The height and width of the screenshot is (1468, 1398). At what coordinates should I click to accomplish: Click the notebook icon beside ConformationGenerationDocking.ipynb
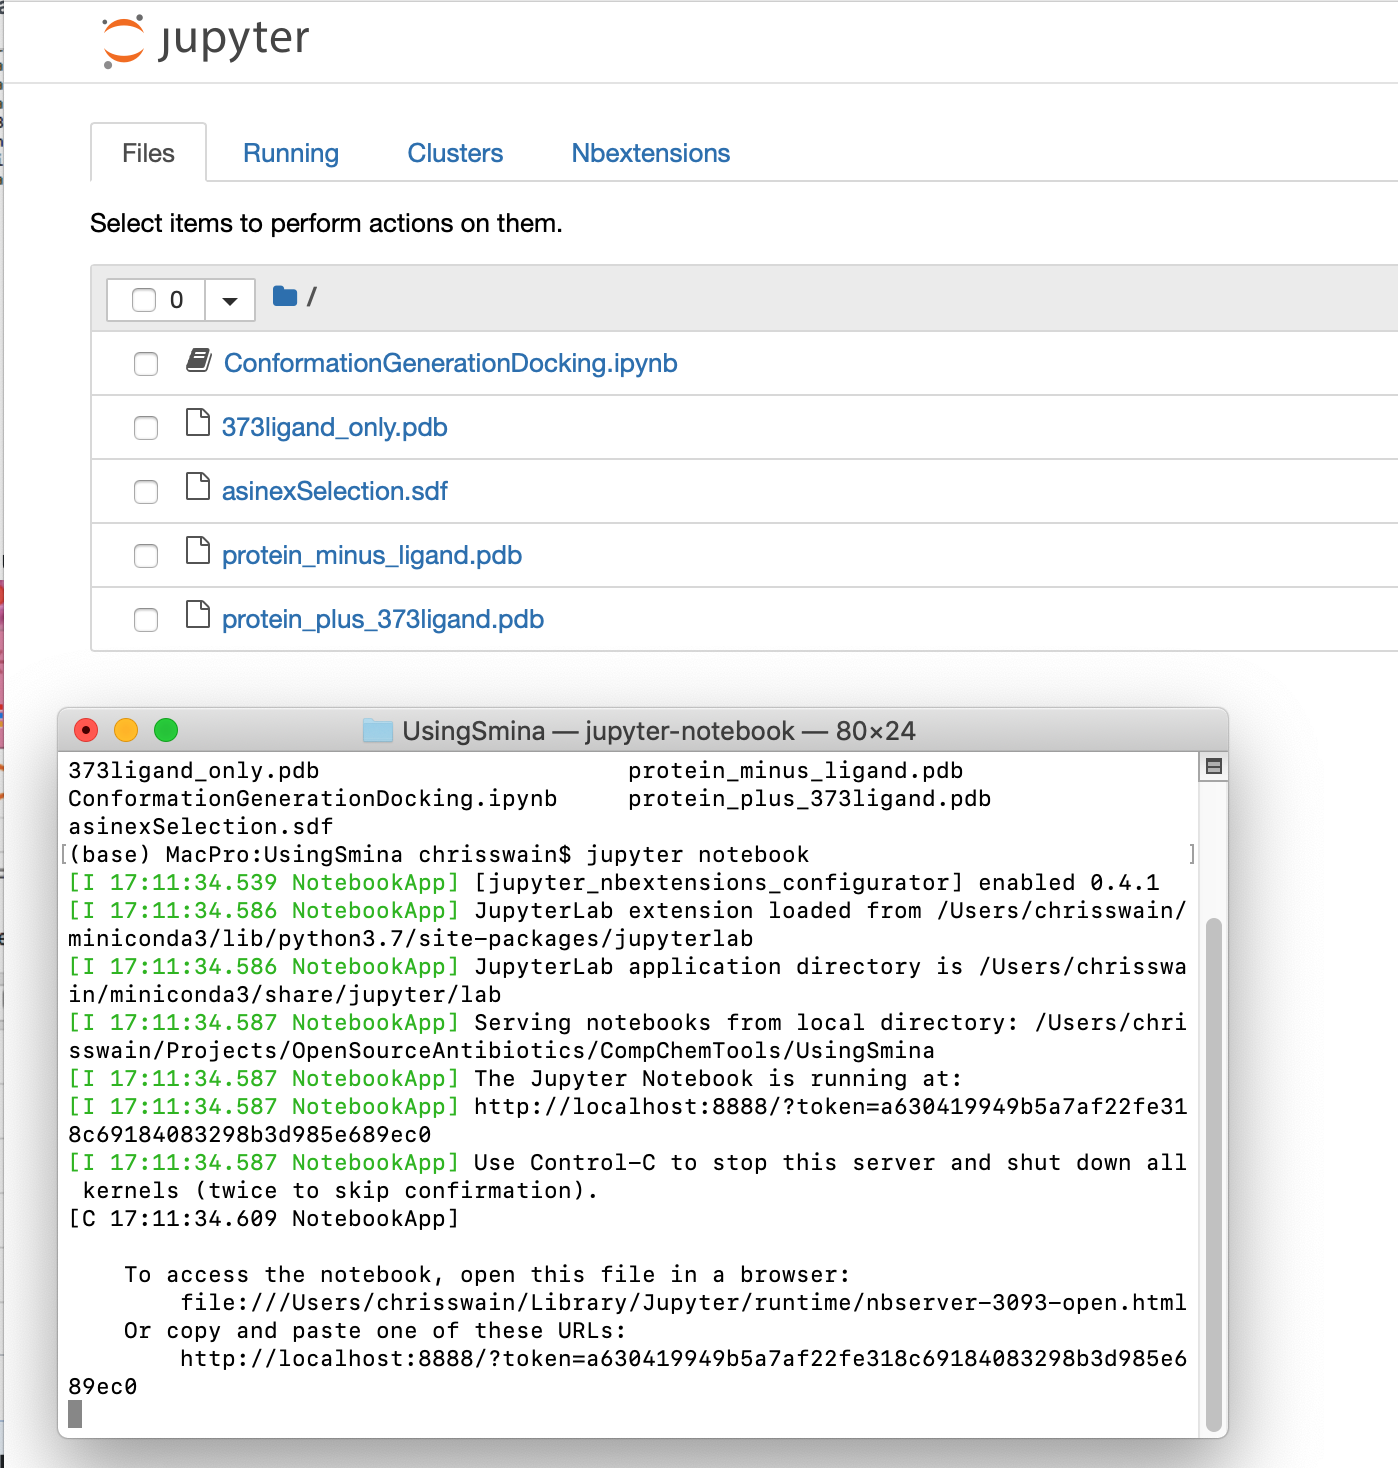pyautogui.click(x=199, y=360)
